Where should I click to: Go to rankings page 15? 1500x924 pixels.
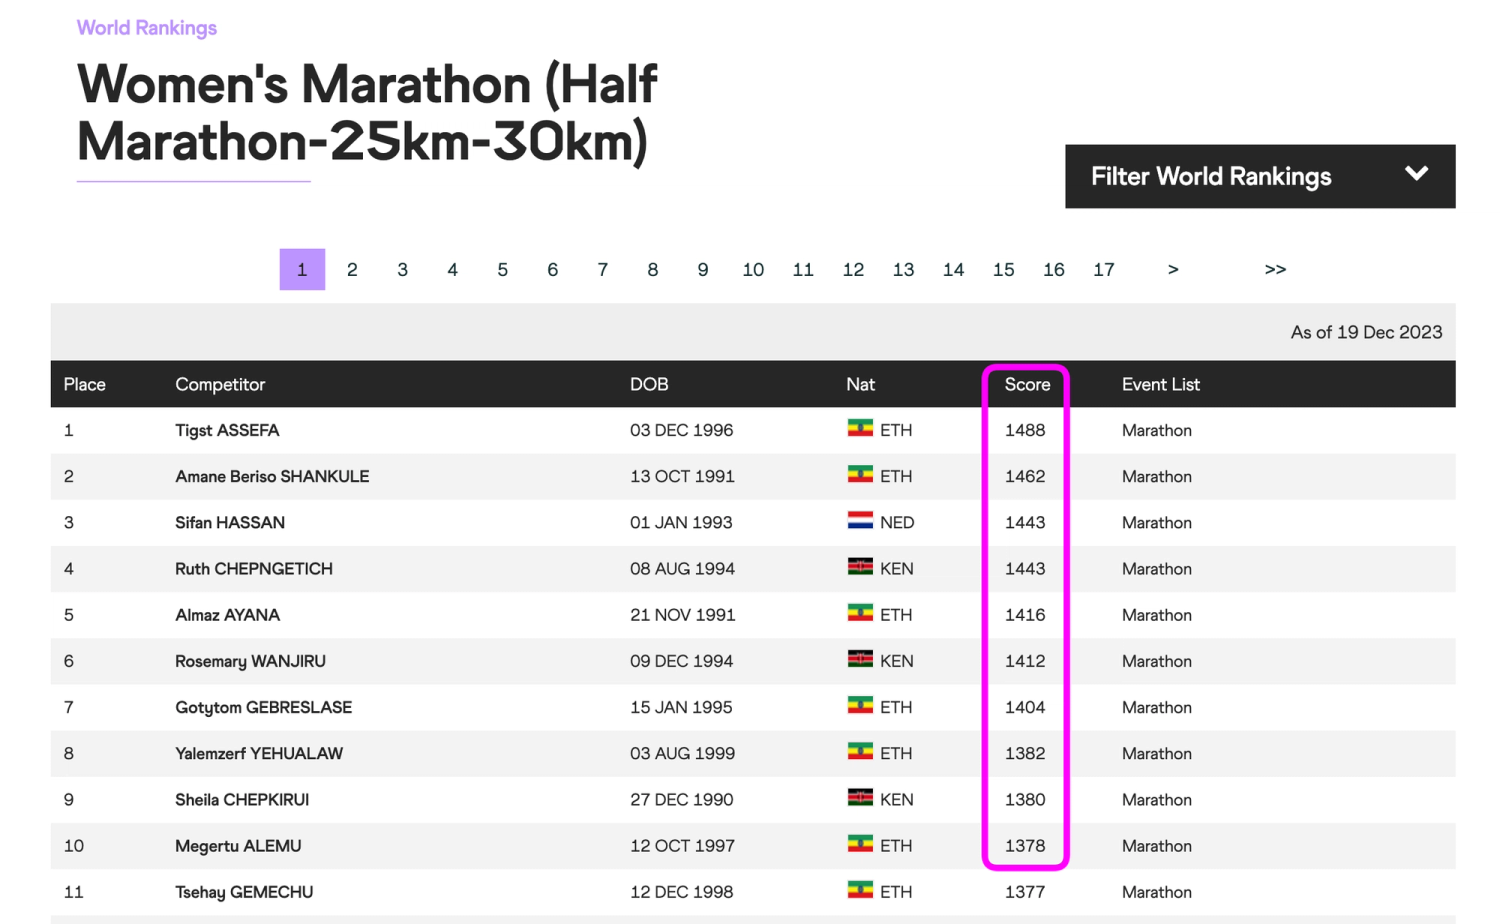point(1003,270)
